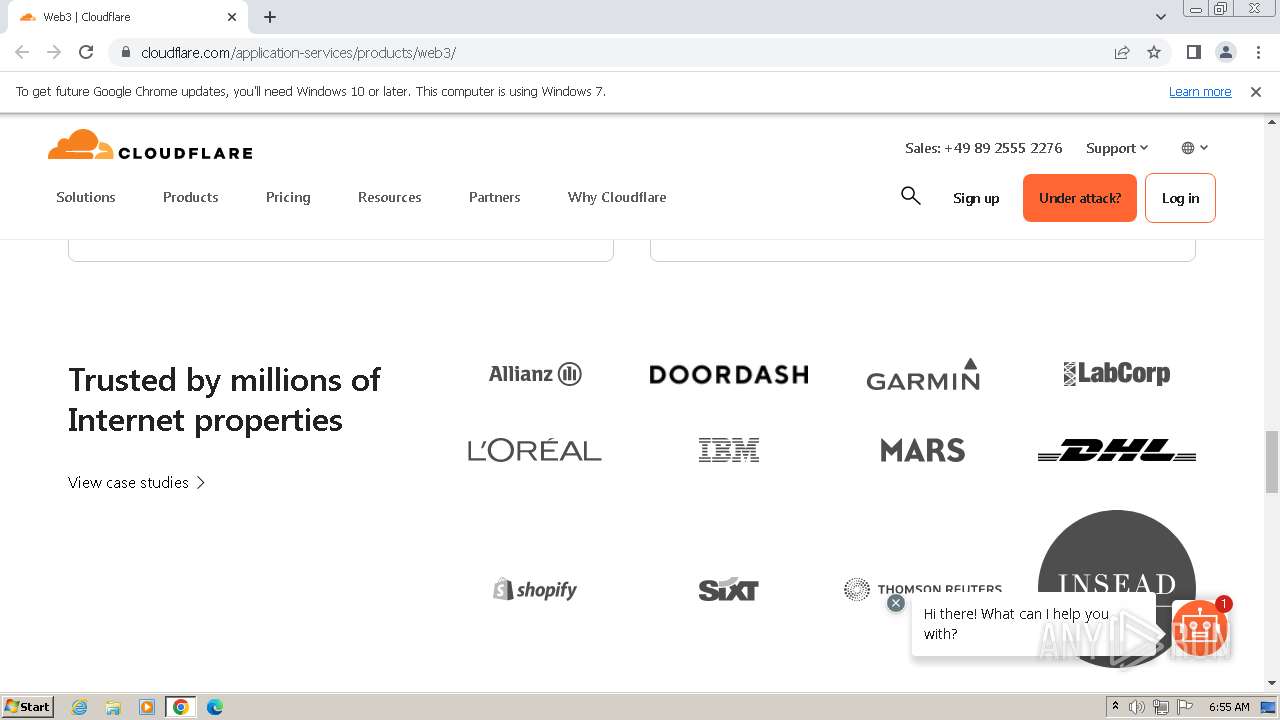Reload the current page

click(x=86, y=52)
